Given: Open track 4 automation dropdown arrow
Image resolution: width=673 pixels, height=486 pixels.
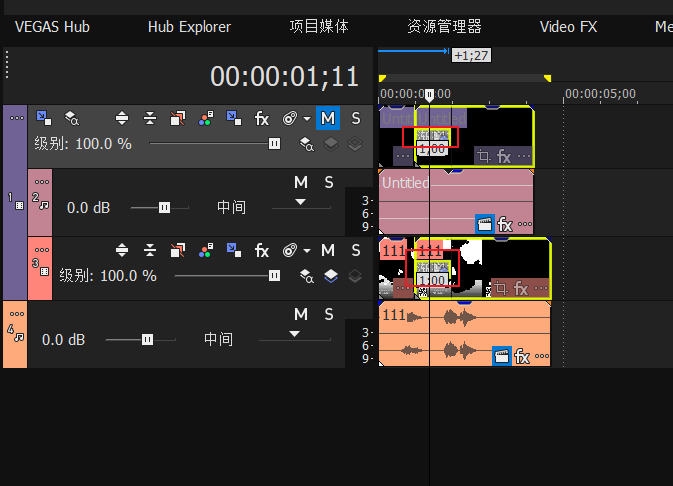Looking at the screenshot, I should pos(294,334).
